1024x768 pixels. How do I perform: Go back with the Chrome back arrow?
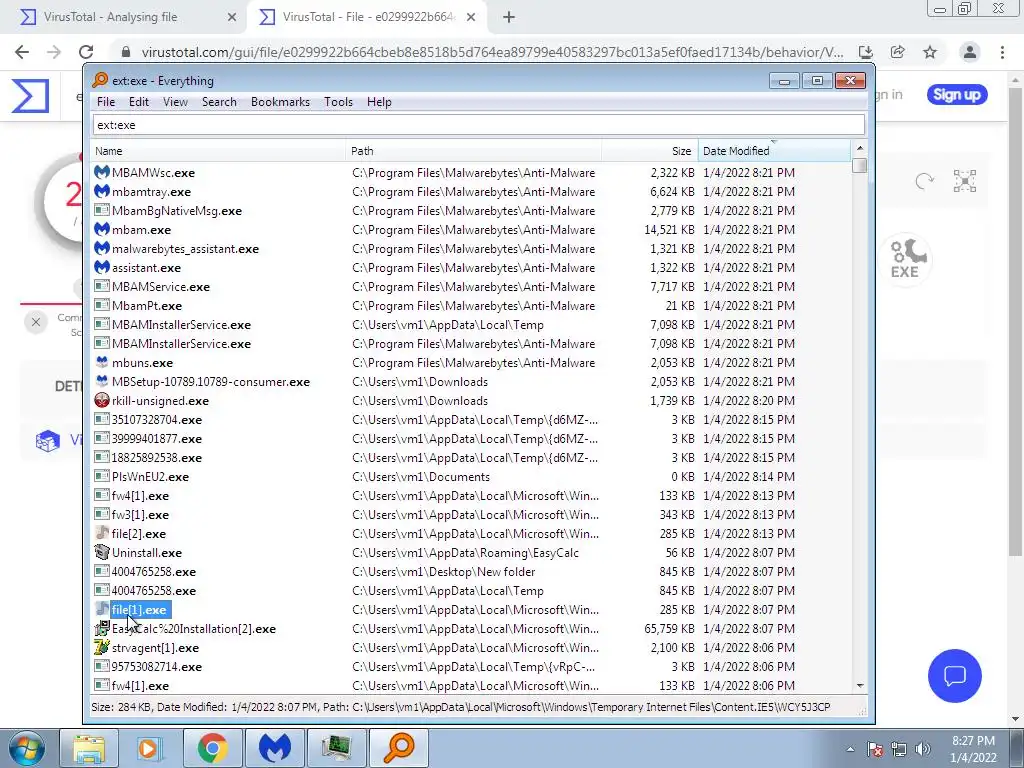(22, 52)
